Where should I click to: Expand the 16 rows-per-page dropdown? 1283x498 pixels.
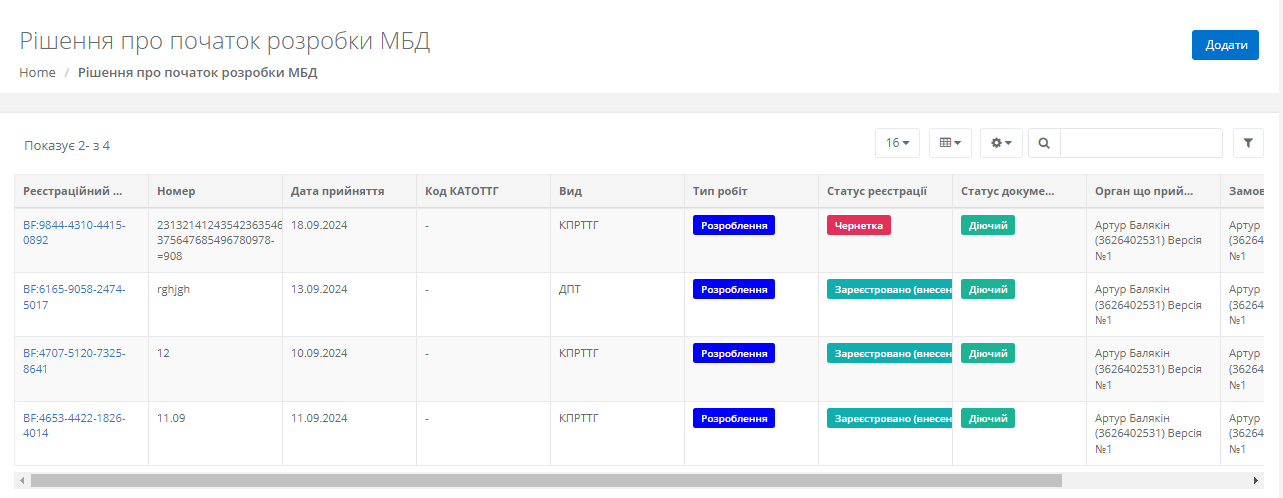(x=897, y=143)
